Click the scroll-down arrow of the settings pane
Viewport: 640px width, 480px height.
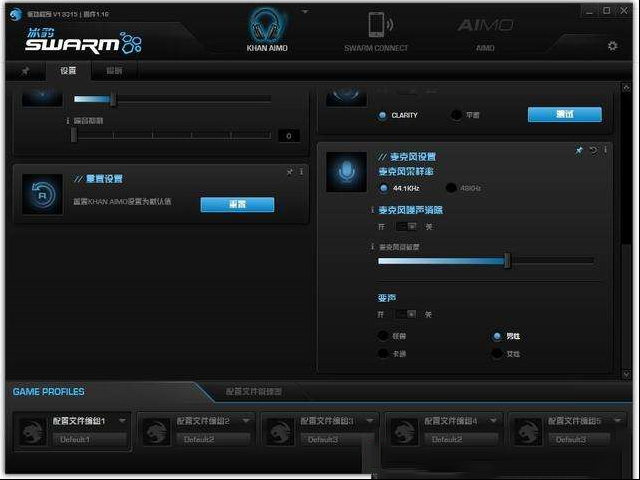[x=626, y=374]
